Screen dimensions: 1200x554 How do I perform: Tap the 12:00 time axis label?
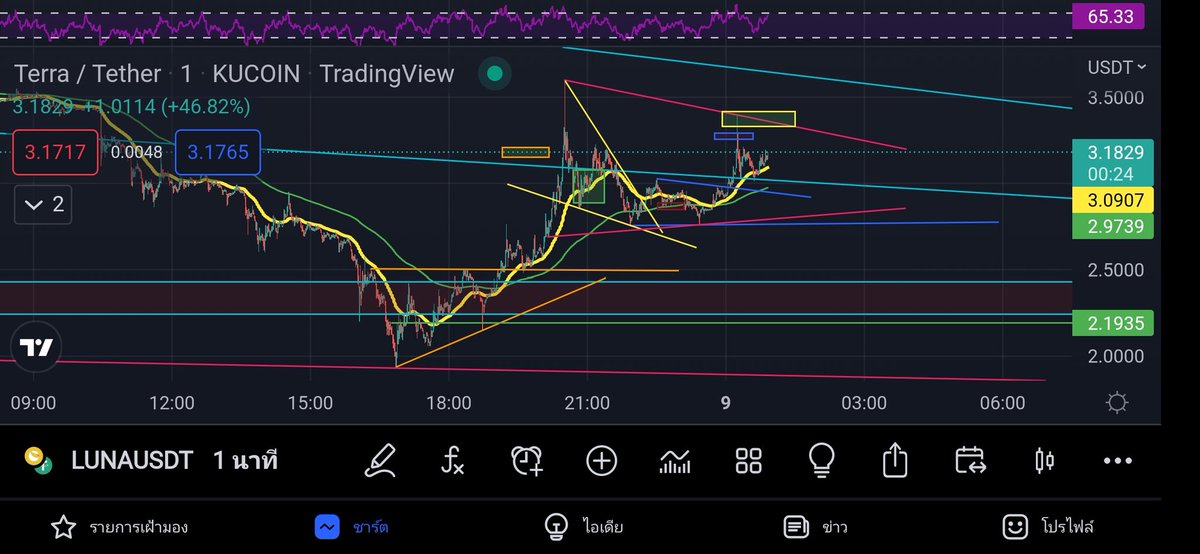tap(171, 402)
